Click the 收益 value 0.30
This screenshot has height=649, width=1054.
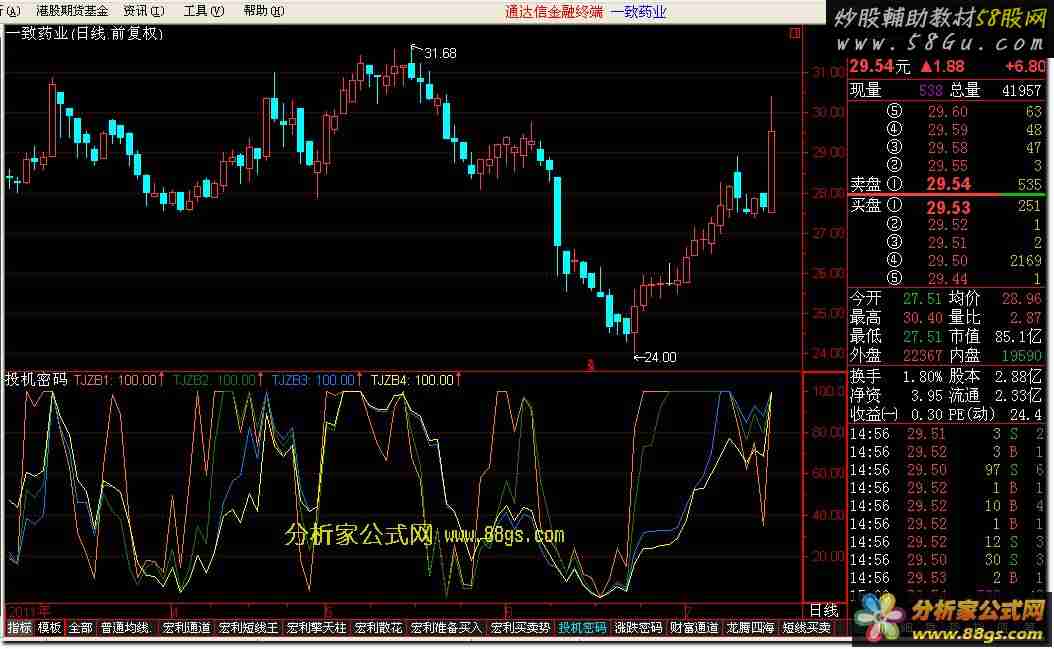click(926, 414)
